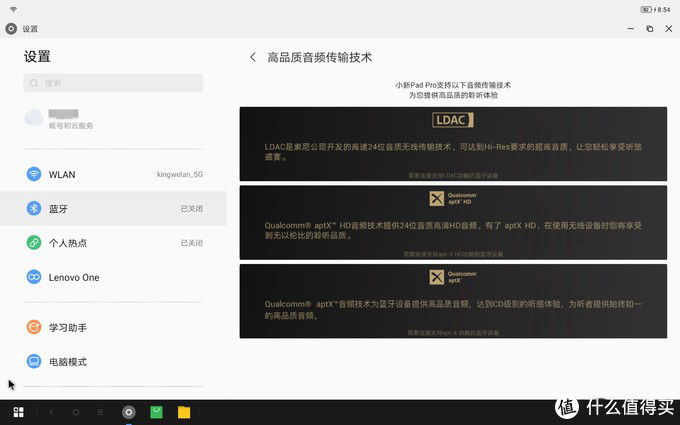
Task: Click the taskbar home circle button
Action: click(76, 412)
